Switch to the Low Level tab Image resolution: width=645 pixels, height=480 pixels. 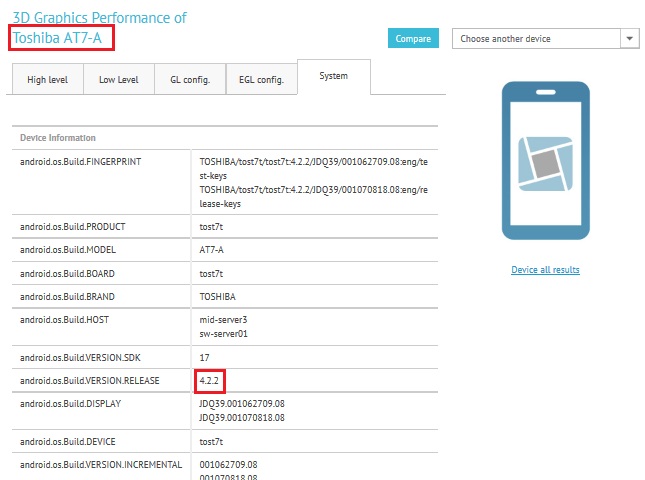coord(119,79)
